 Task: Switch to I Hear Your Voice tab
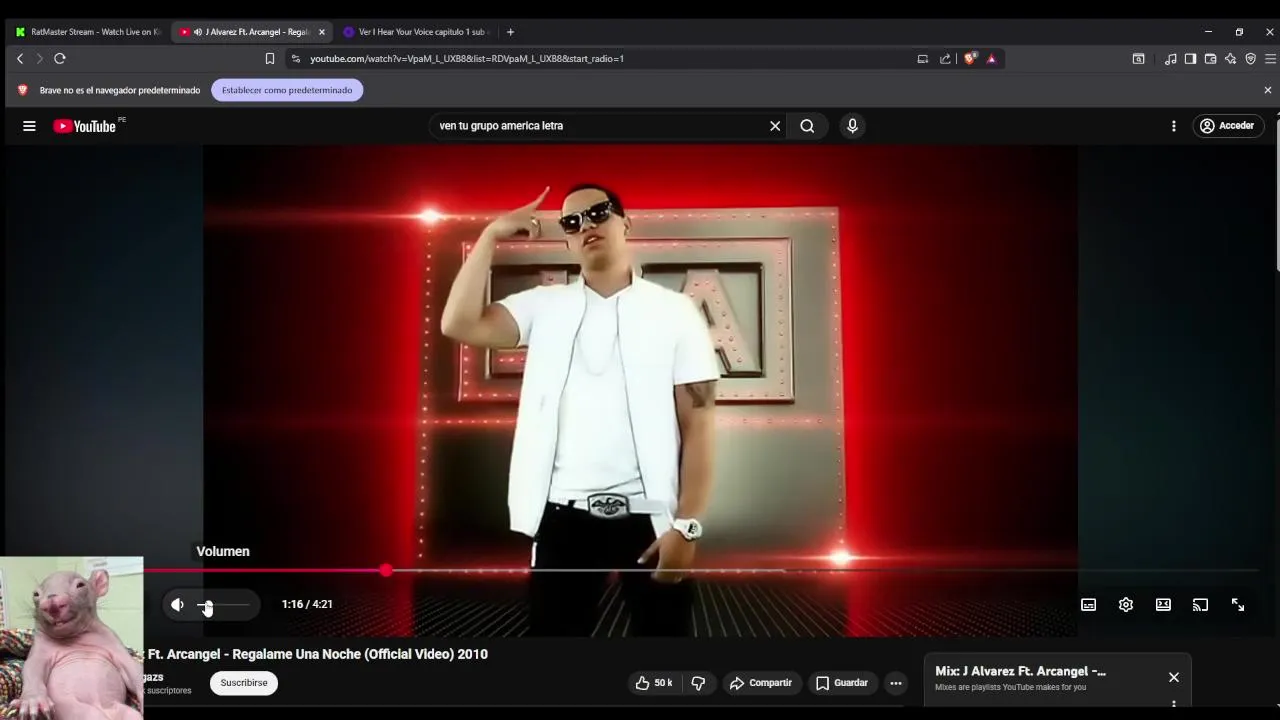click(415, 32)
